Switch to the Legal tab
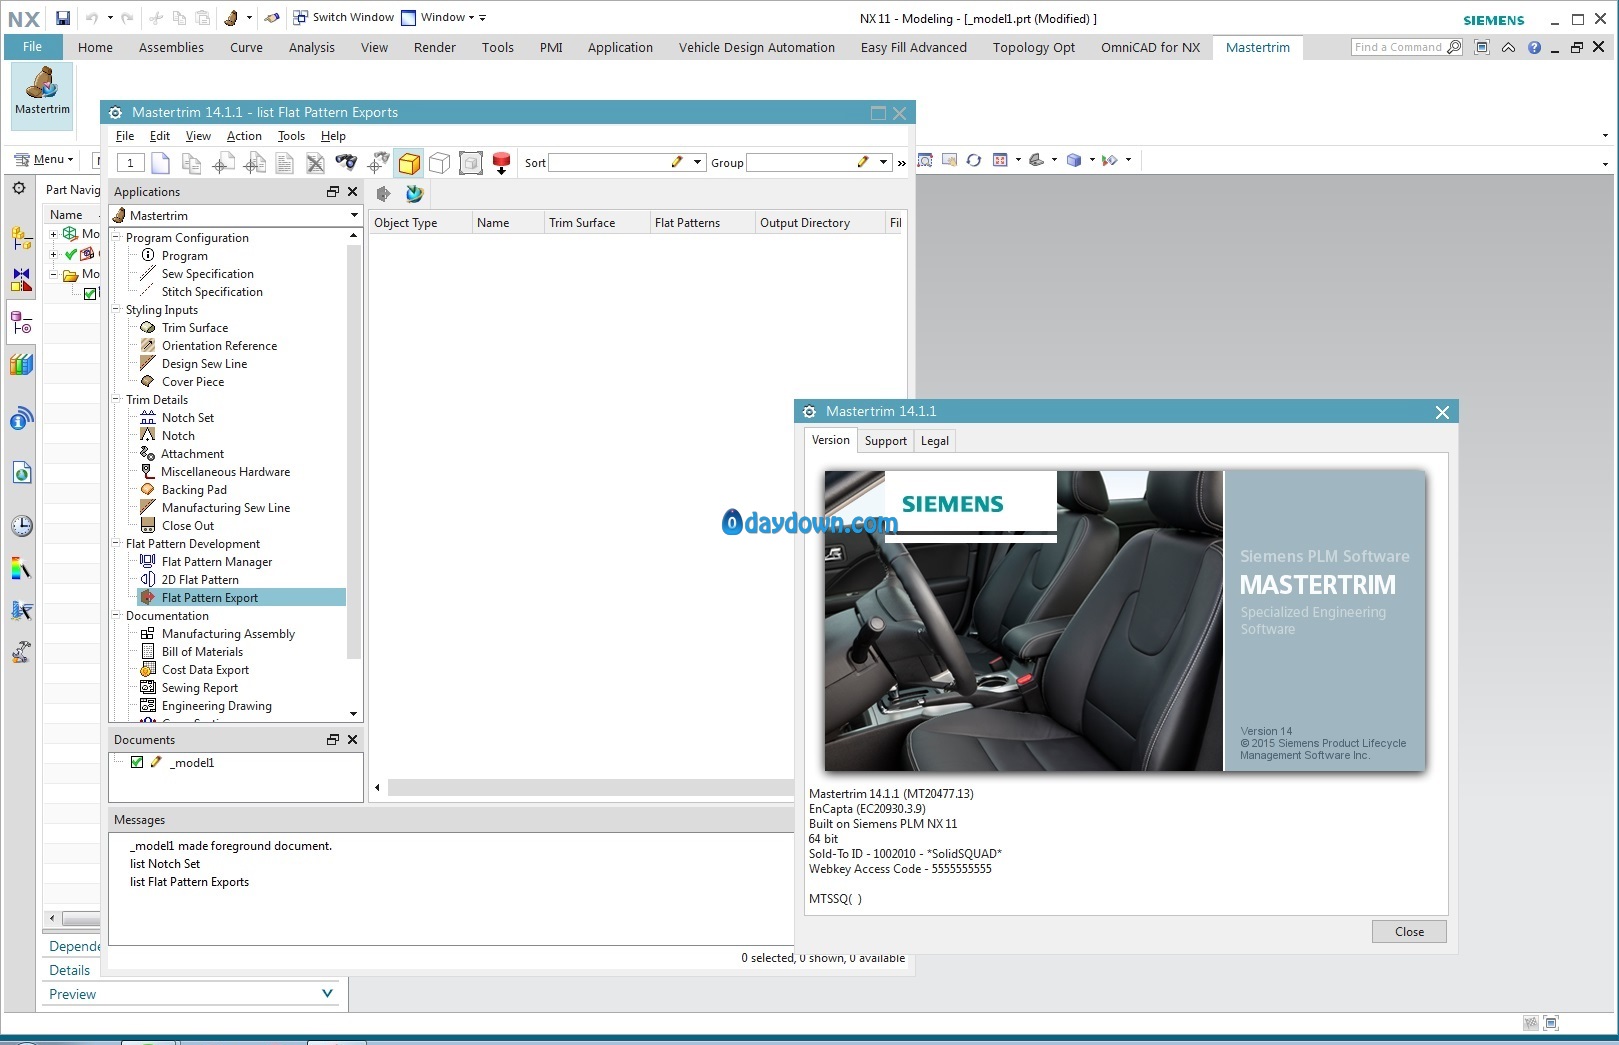Screen dimensions: 1619x1045 935,441
